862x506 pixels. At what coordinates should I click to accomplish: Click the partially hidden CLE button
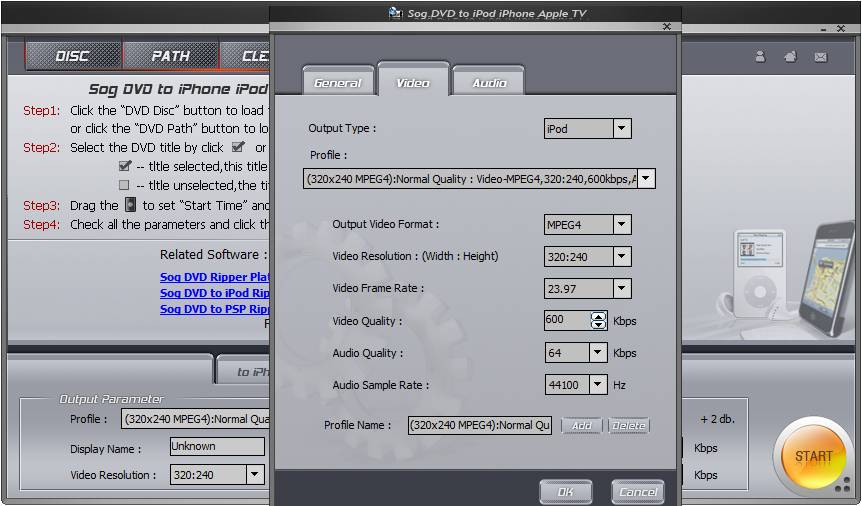pos(245,56)
